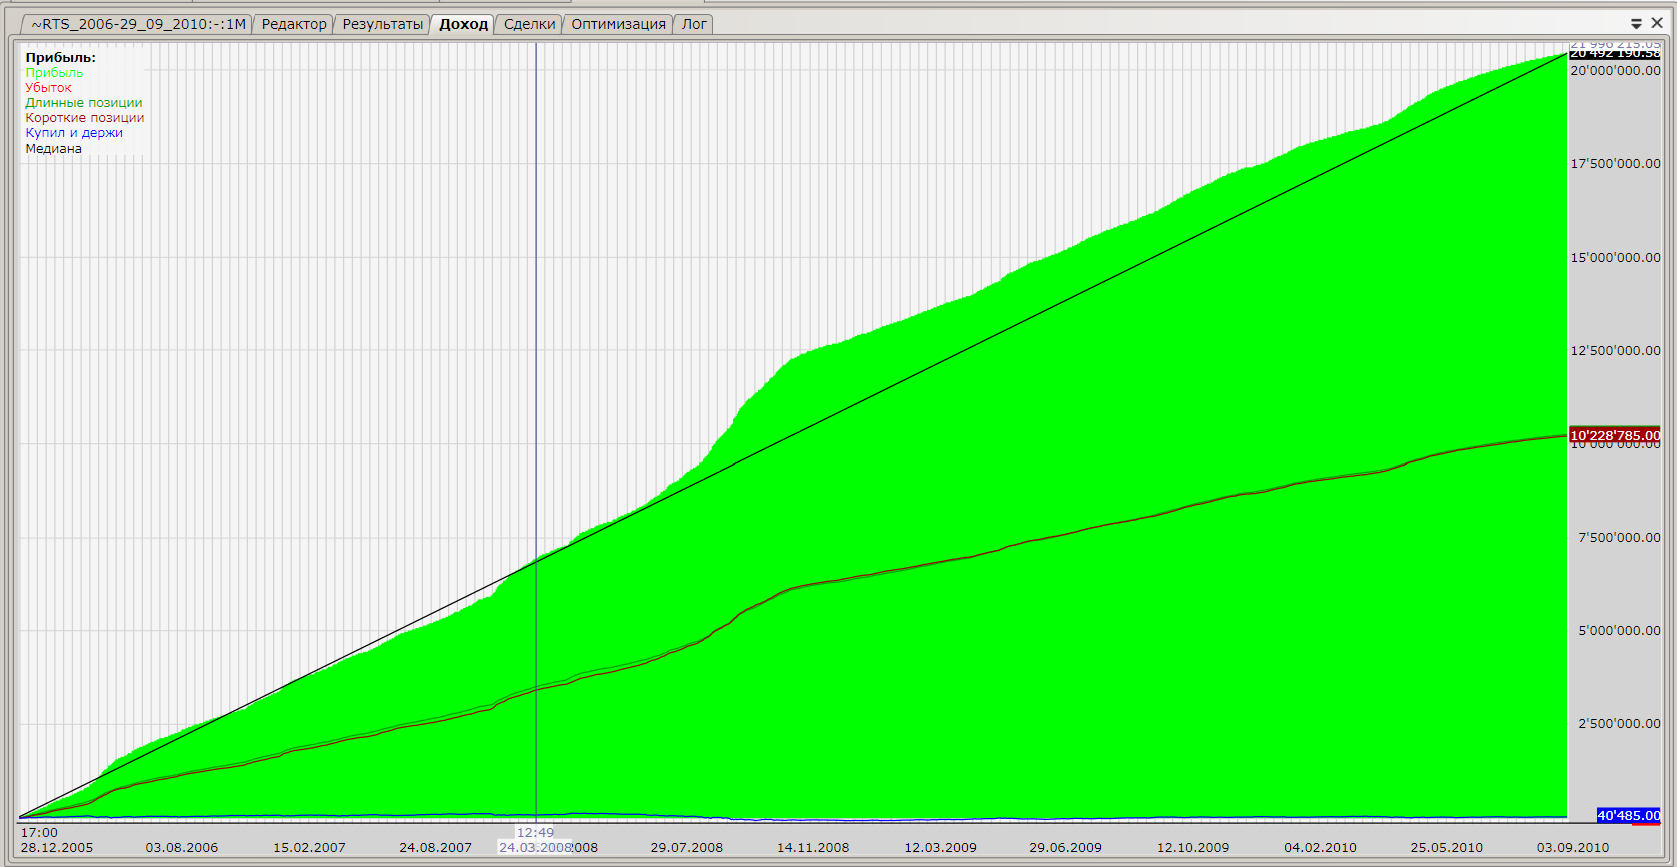Viewport: 1677px width, 867px height.
Task: Click the 14.11.2008 date label
Action: (x=813, y=848)
